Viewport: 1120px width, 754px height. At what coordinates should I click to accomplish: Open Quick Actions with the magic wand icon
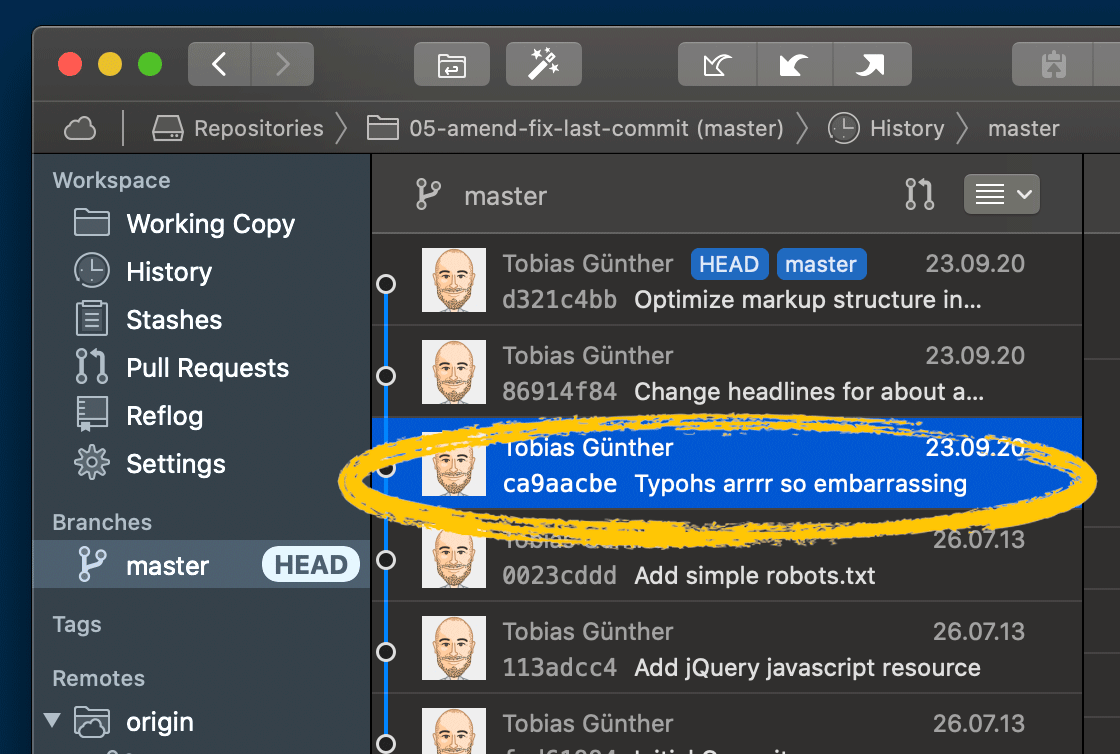(x=543, y=63)
